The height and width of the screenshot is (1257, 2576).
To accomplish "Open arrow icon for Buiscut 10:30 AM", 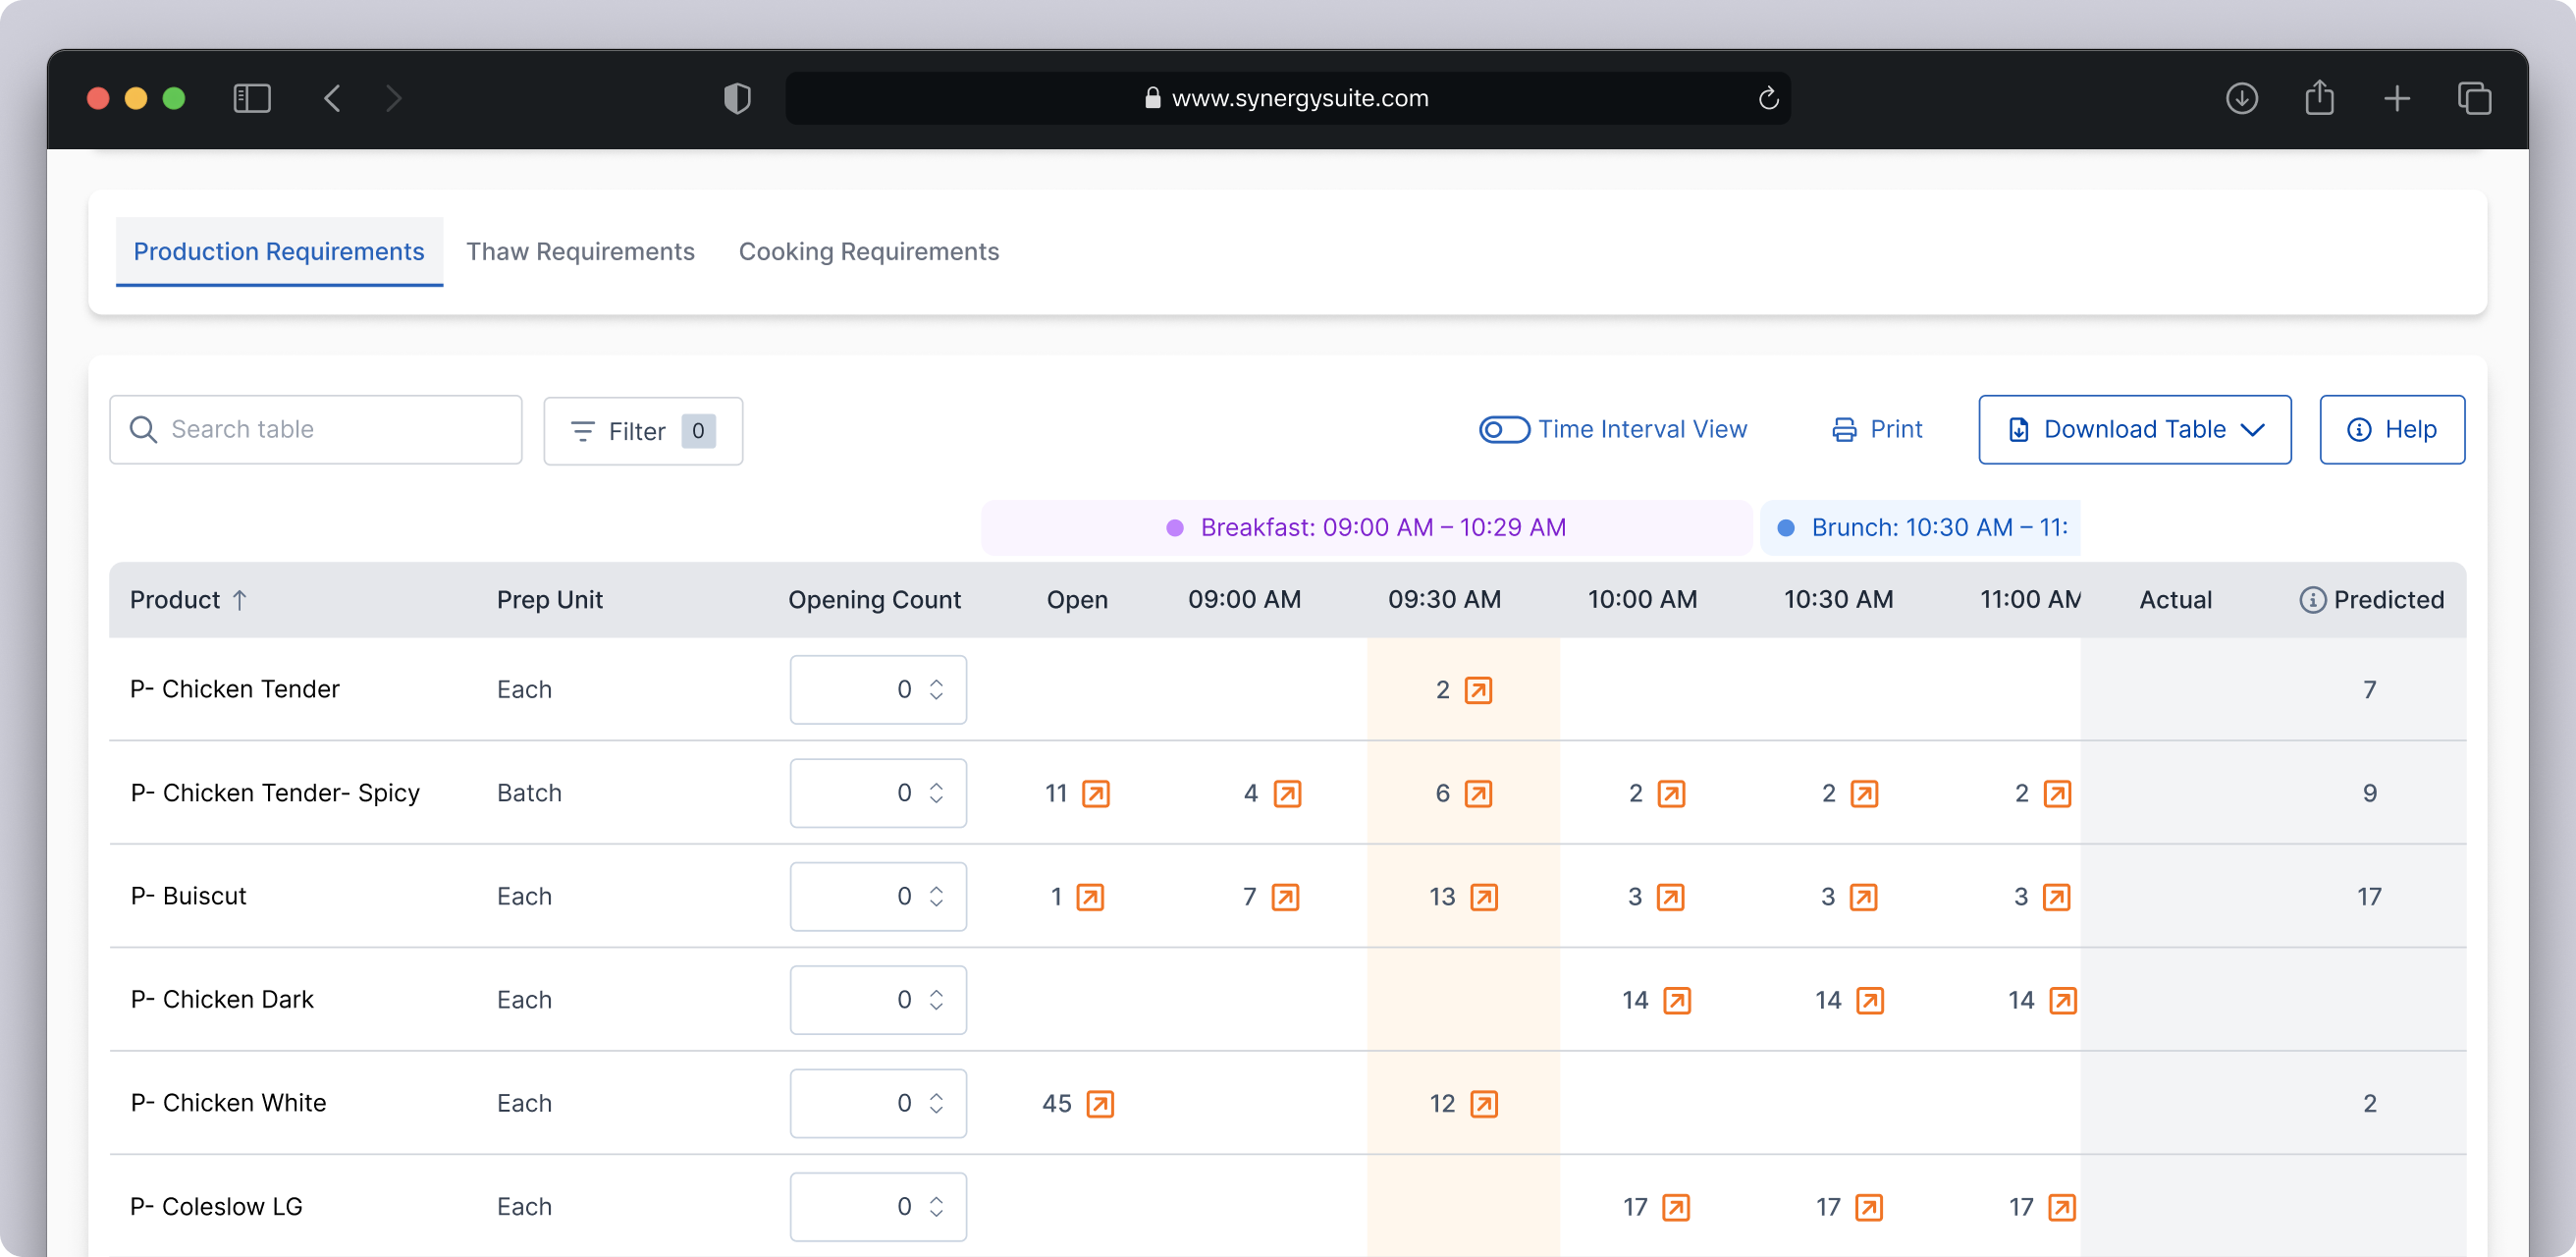I will [1863, 897].
